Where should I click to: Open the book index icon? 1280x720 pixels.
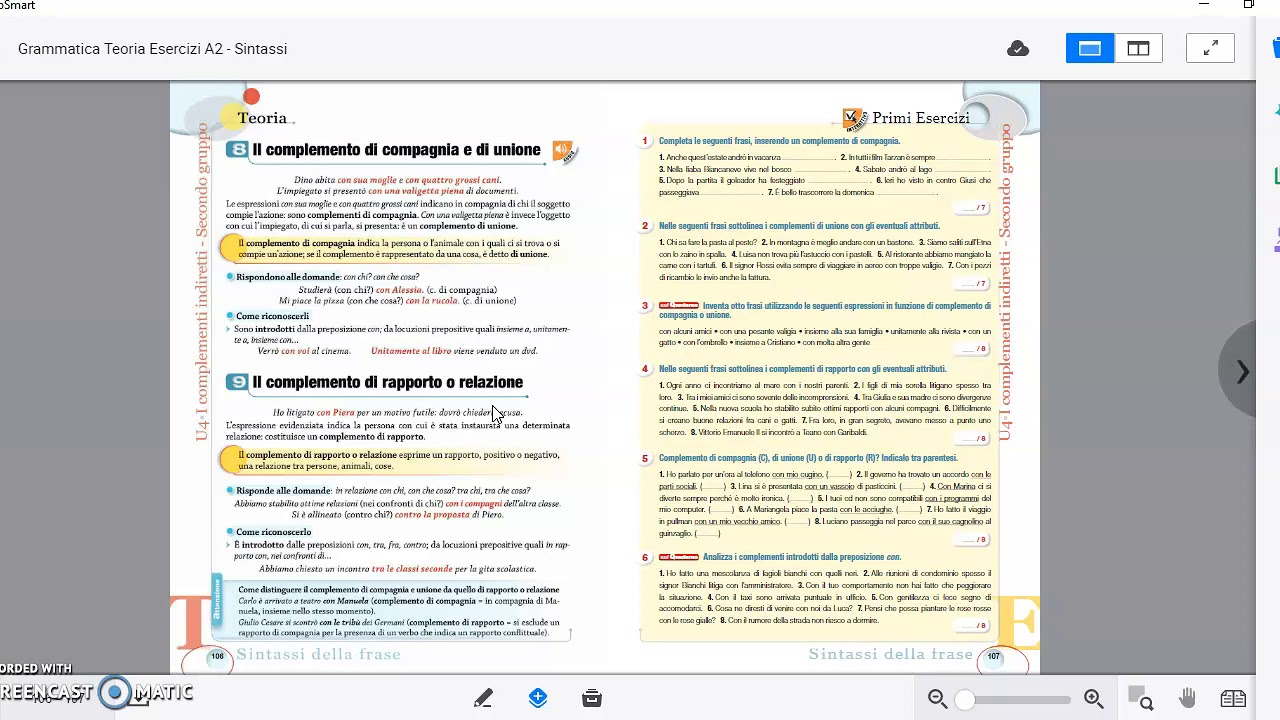point(1233,698)
